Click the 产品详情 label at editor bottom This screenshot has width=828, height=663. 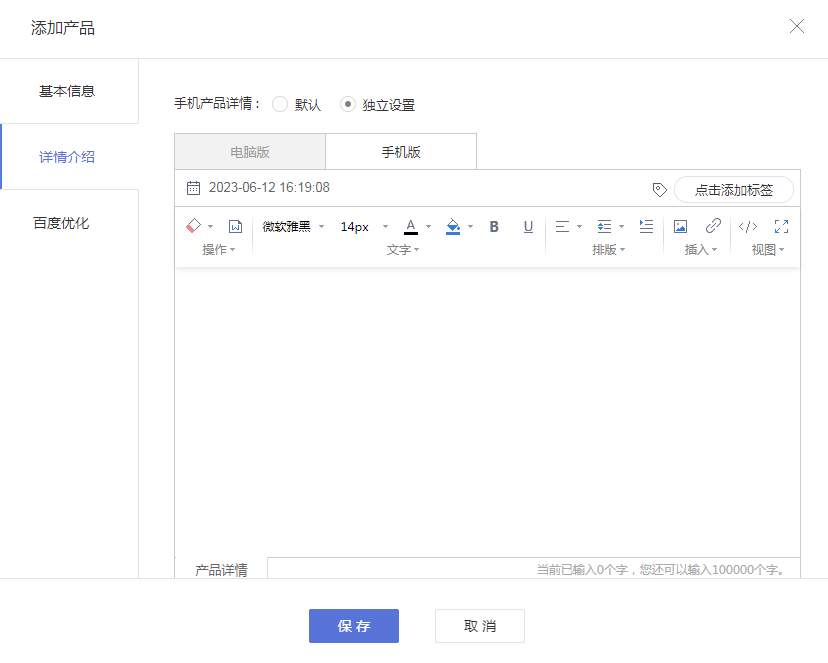221,570
